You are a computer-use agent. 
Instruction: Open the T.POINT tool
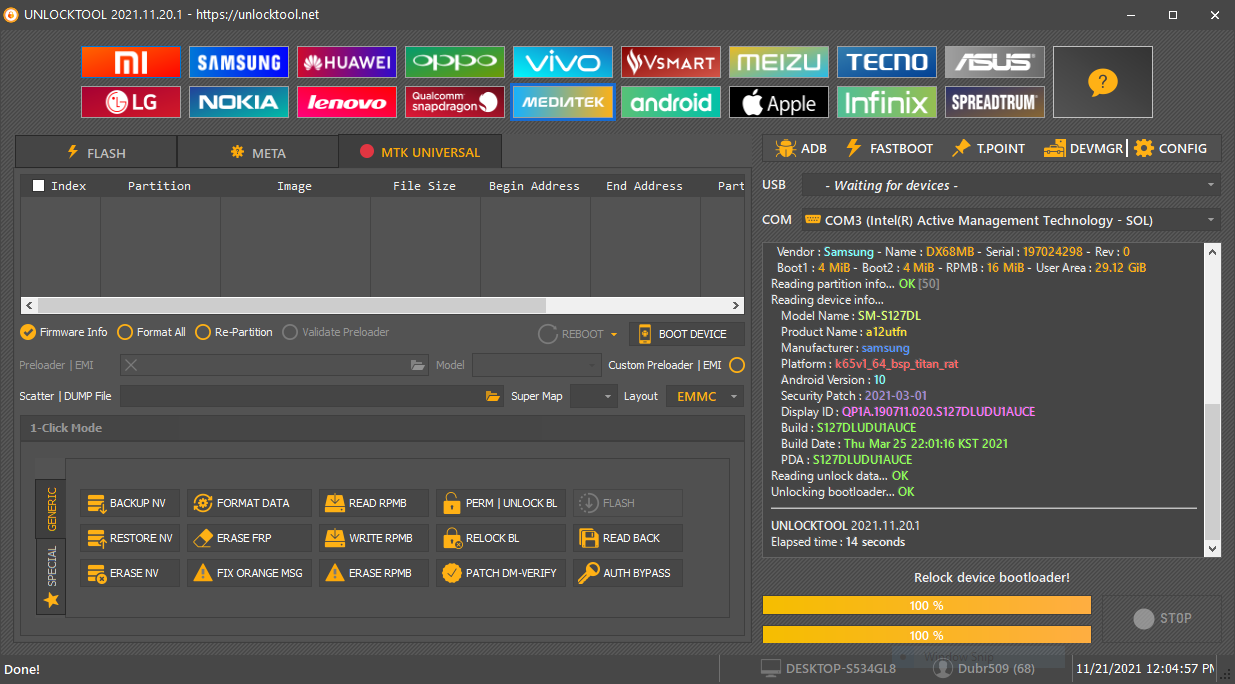tap(988, 148)
